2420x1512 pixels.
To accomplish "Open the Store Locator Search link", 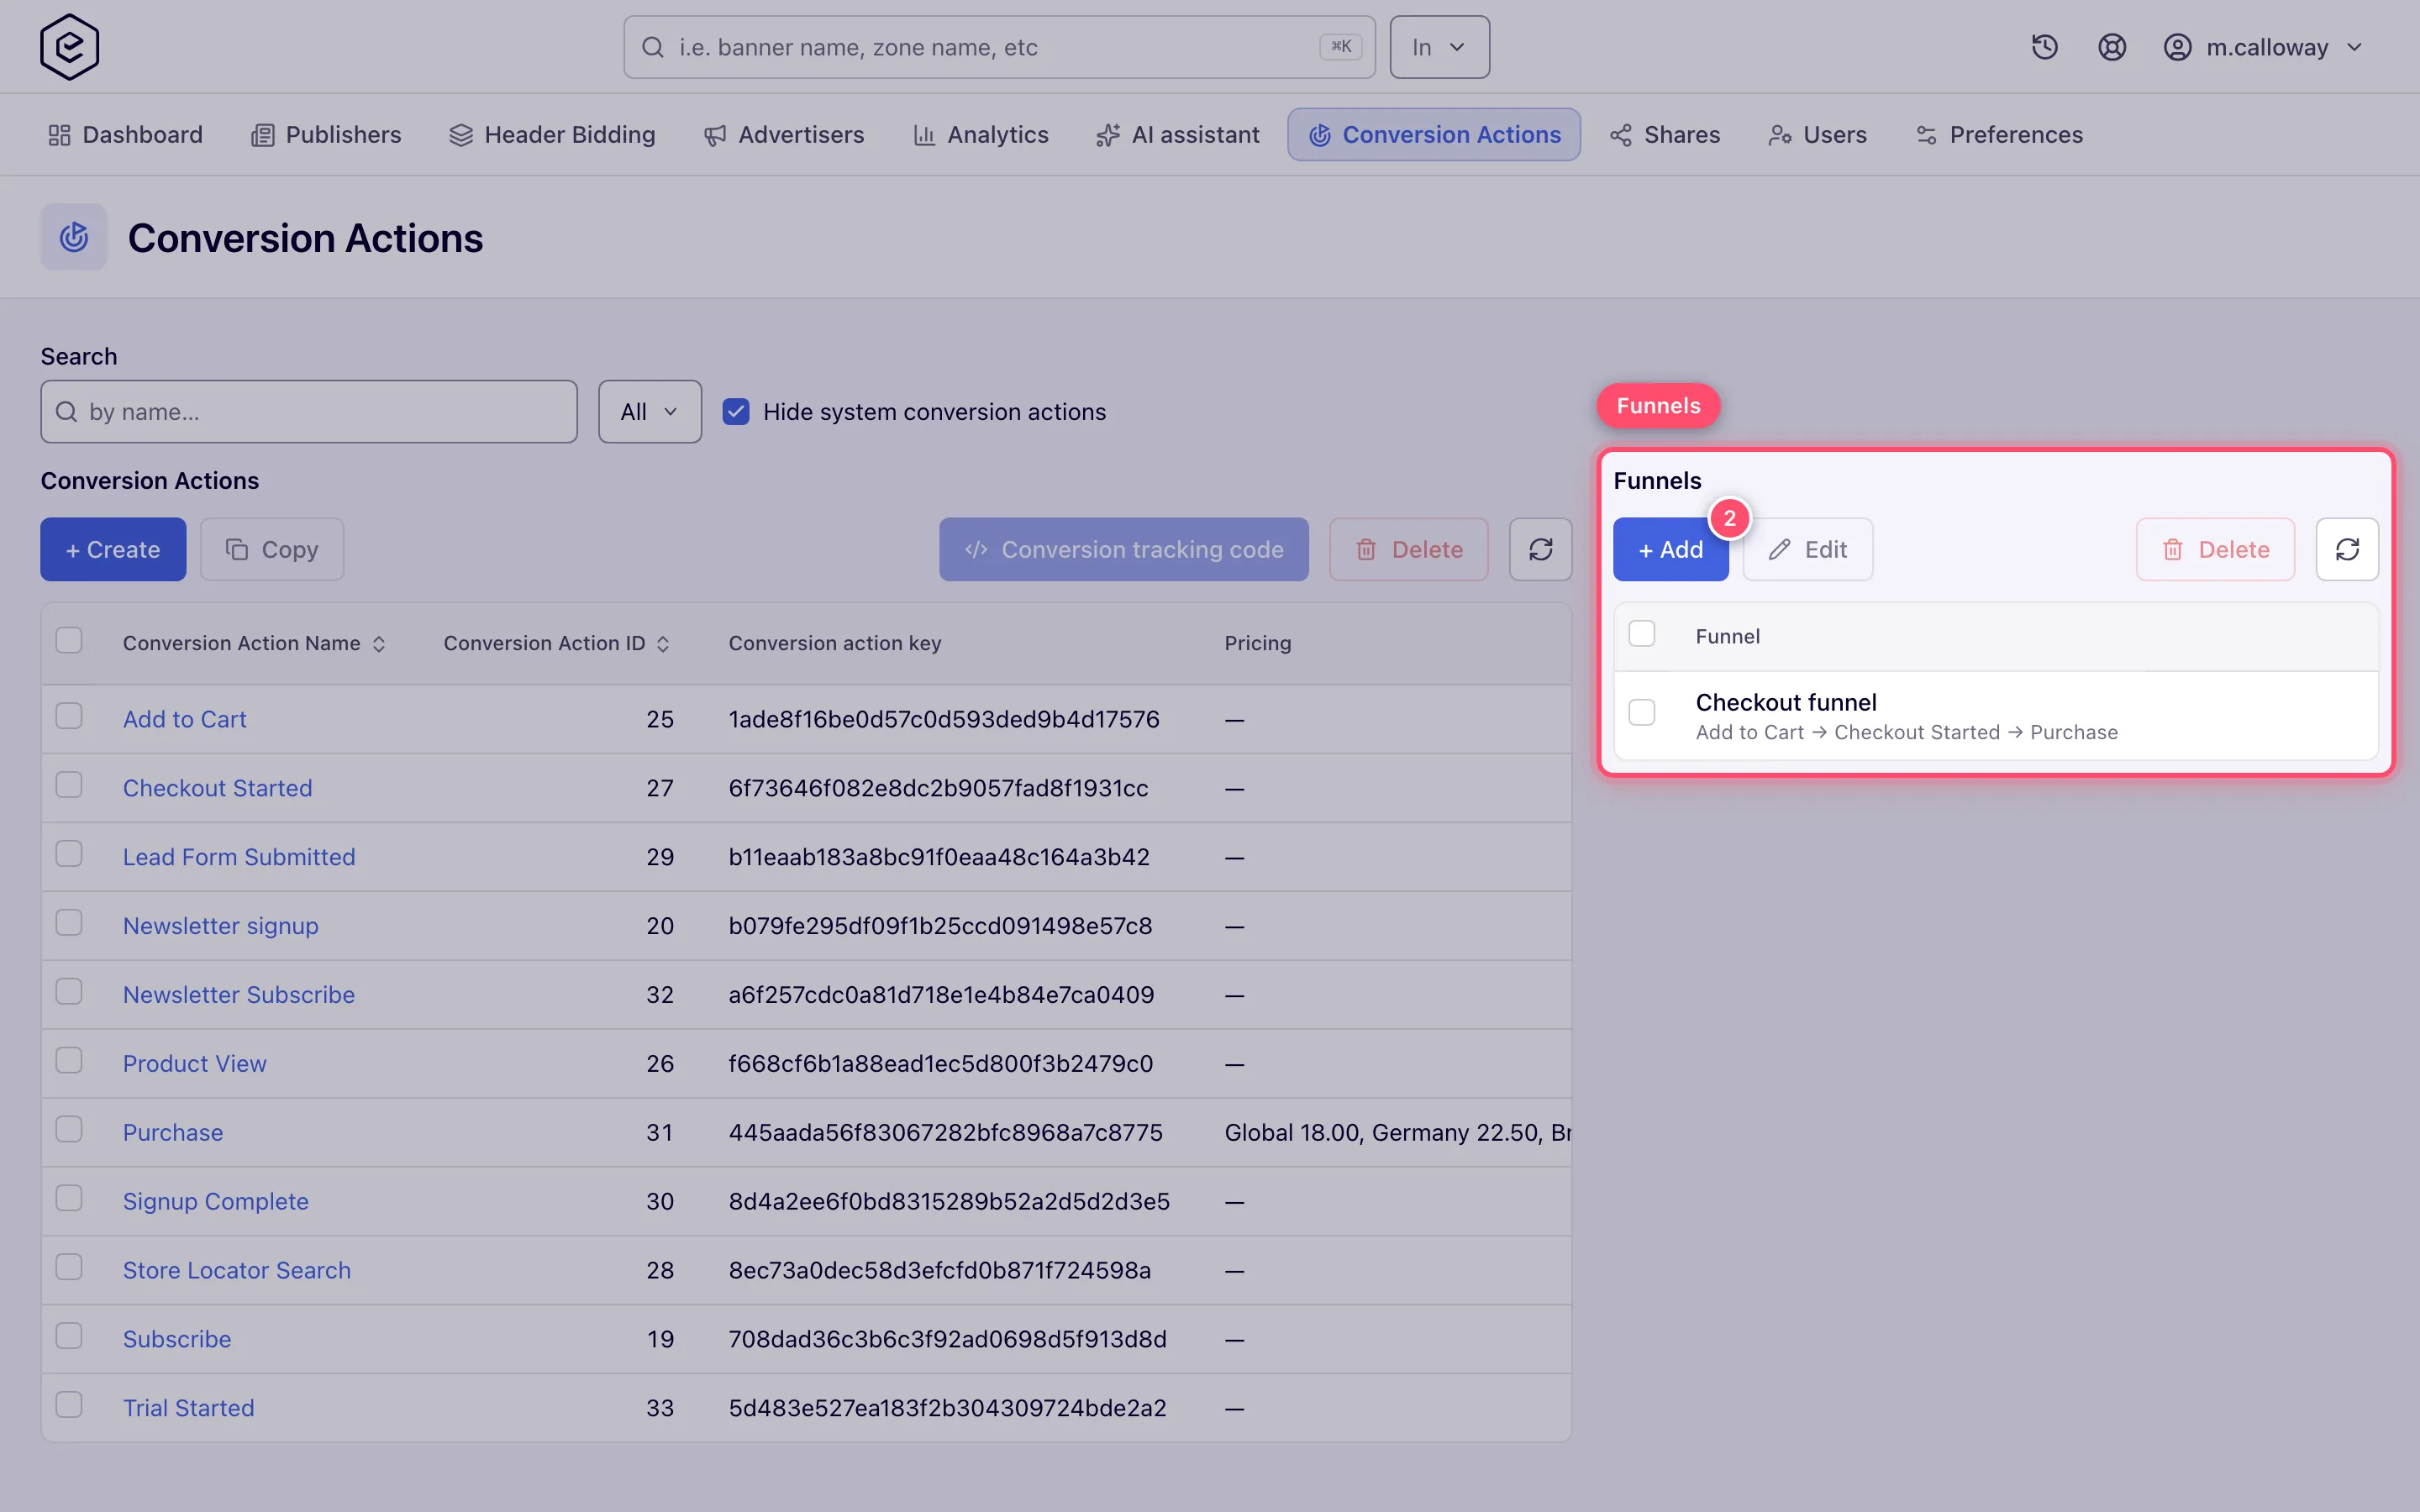I will point(237,1270).
